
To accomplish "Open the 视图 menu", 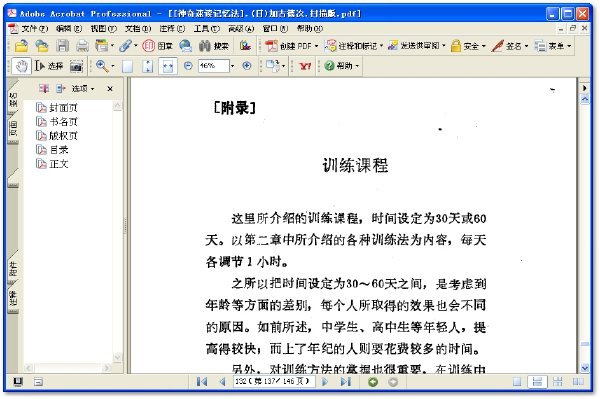I will pos(103,28).
